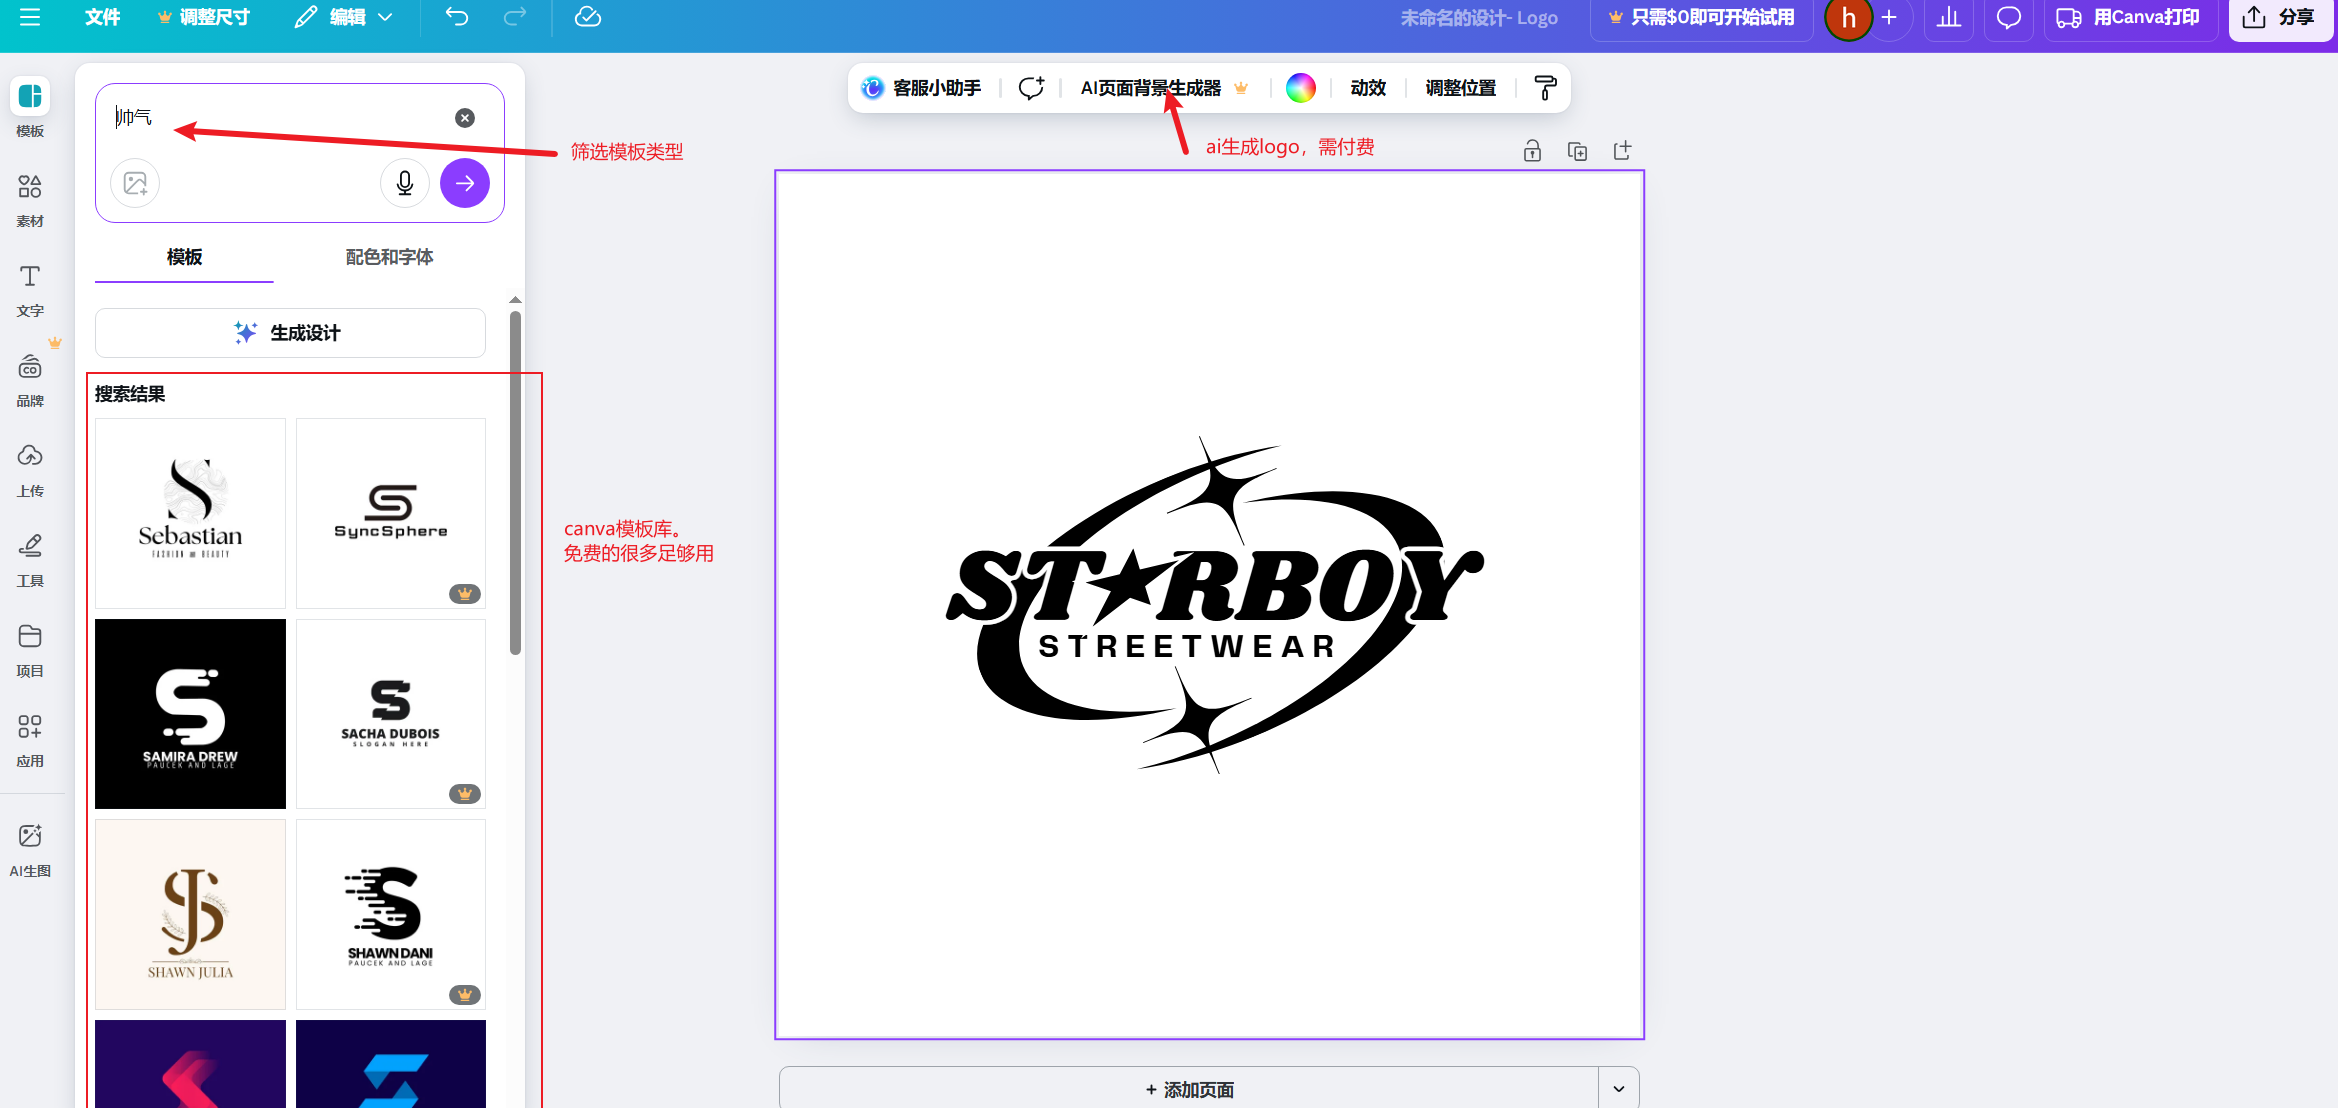The width and height of the screenshot is (2338, 1108).
Task: Toggle the page lock icon
Action: 1532,151
